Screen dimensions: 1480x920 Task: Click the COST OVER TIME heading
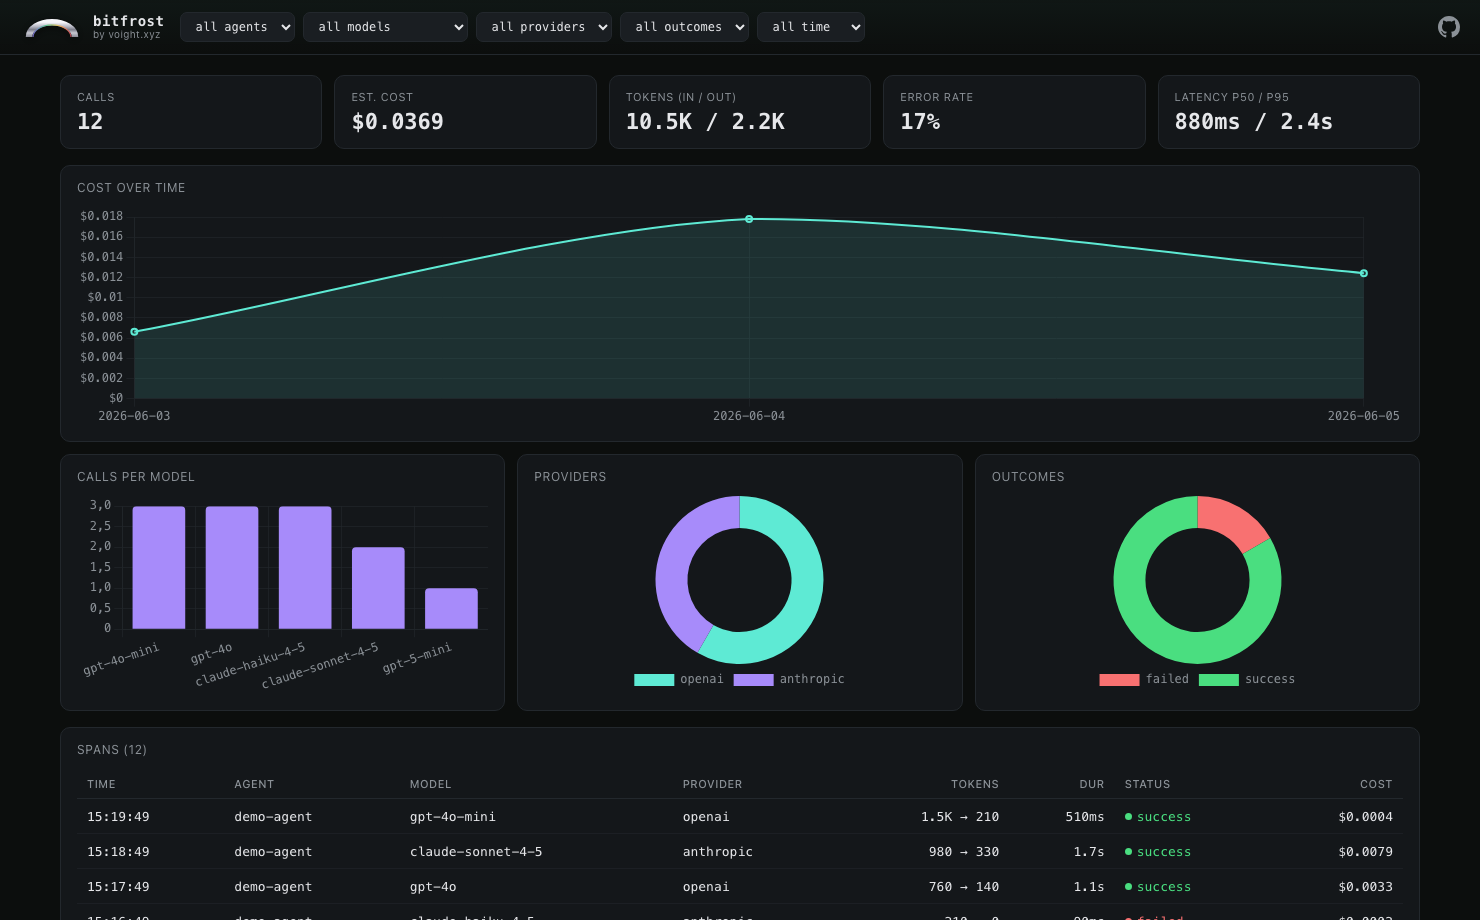(x=131, y=188)
